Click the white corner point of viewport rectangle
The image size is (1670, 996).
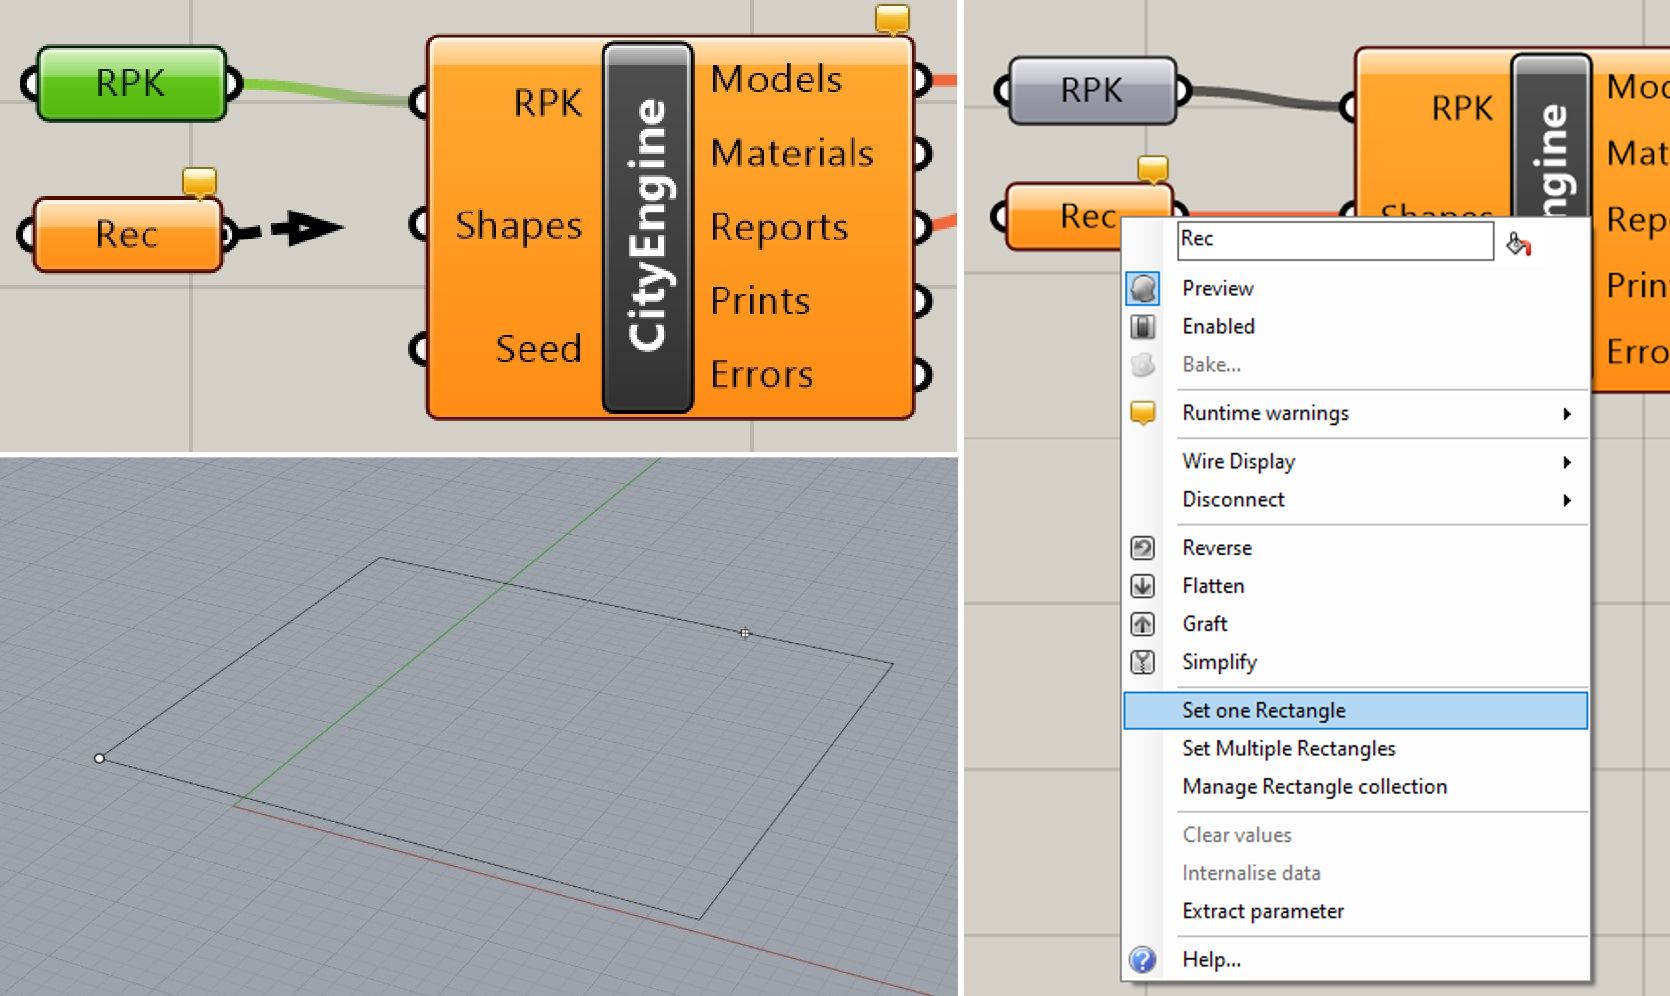click(99, 758)
